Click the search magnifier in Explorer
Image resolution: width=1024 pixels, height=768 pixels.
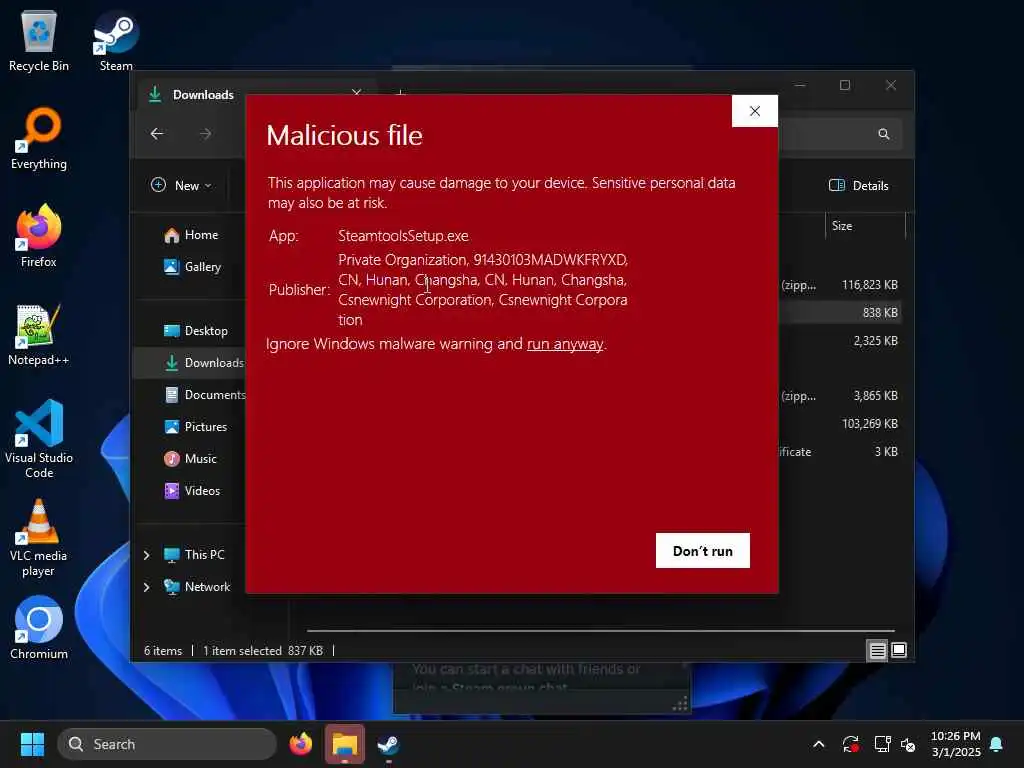pos(884,134)
